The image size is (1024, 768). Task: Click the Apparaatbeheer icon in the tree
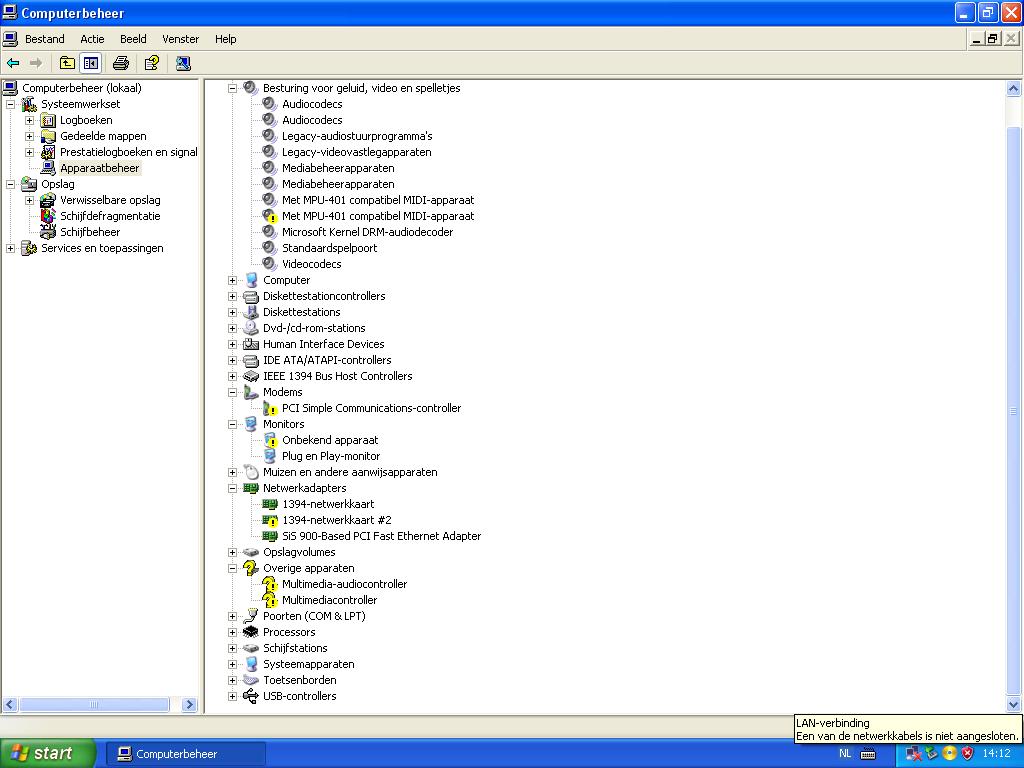(x=48, y=168)
